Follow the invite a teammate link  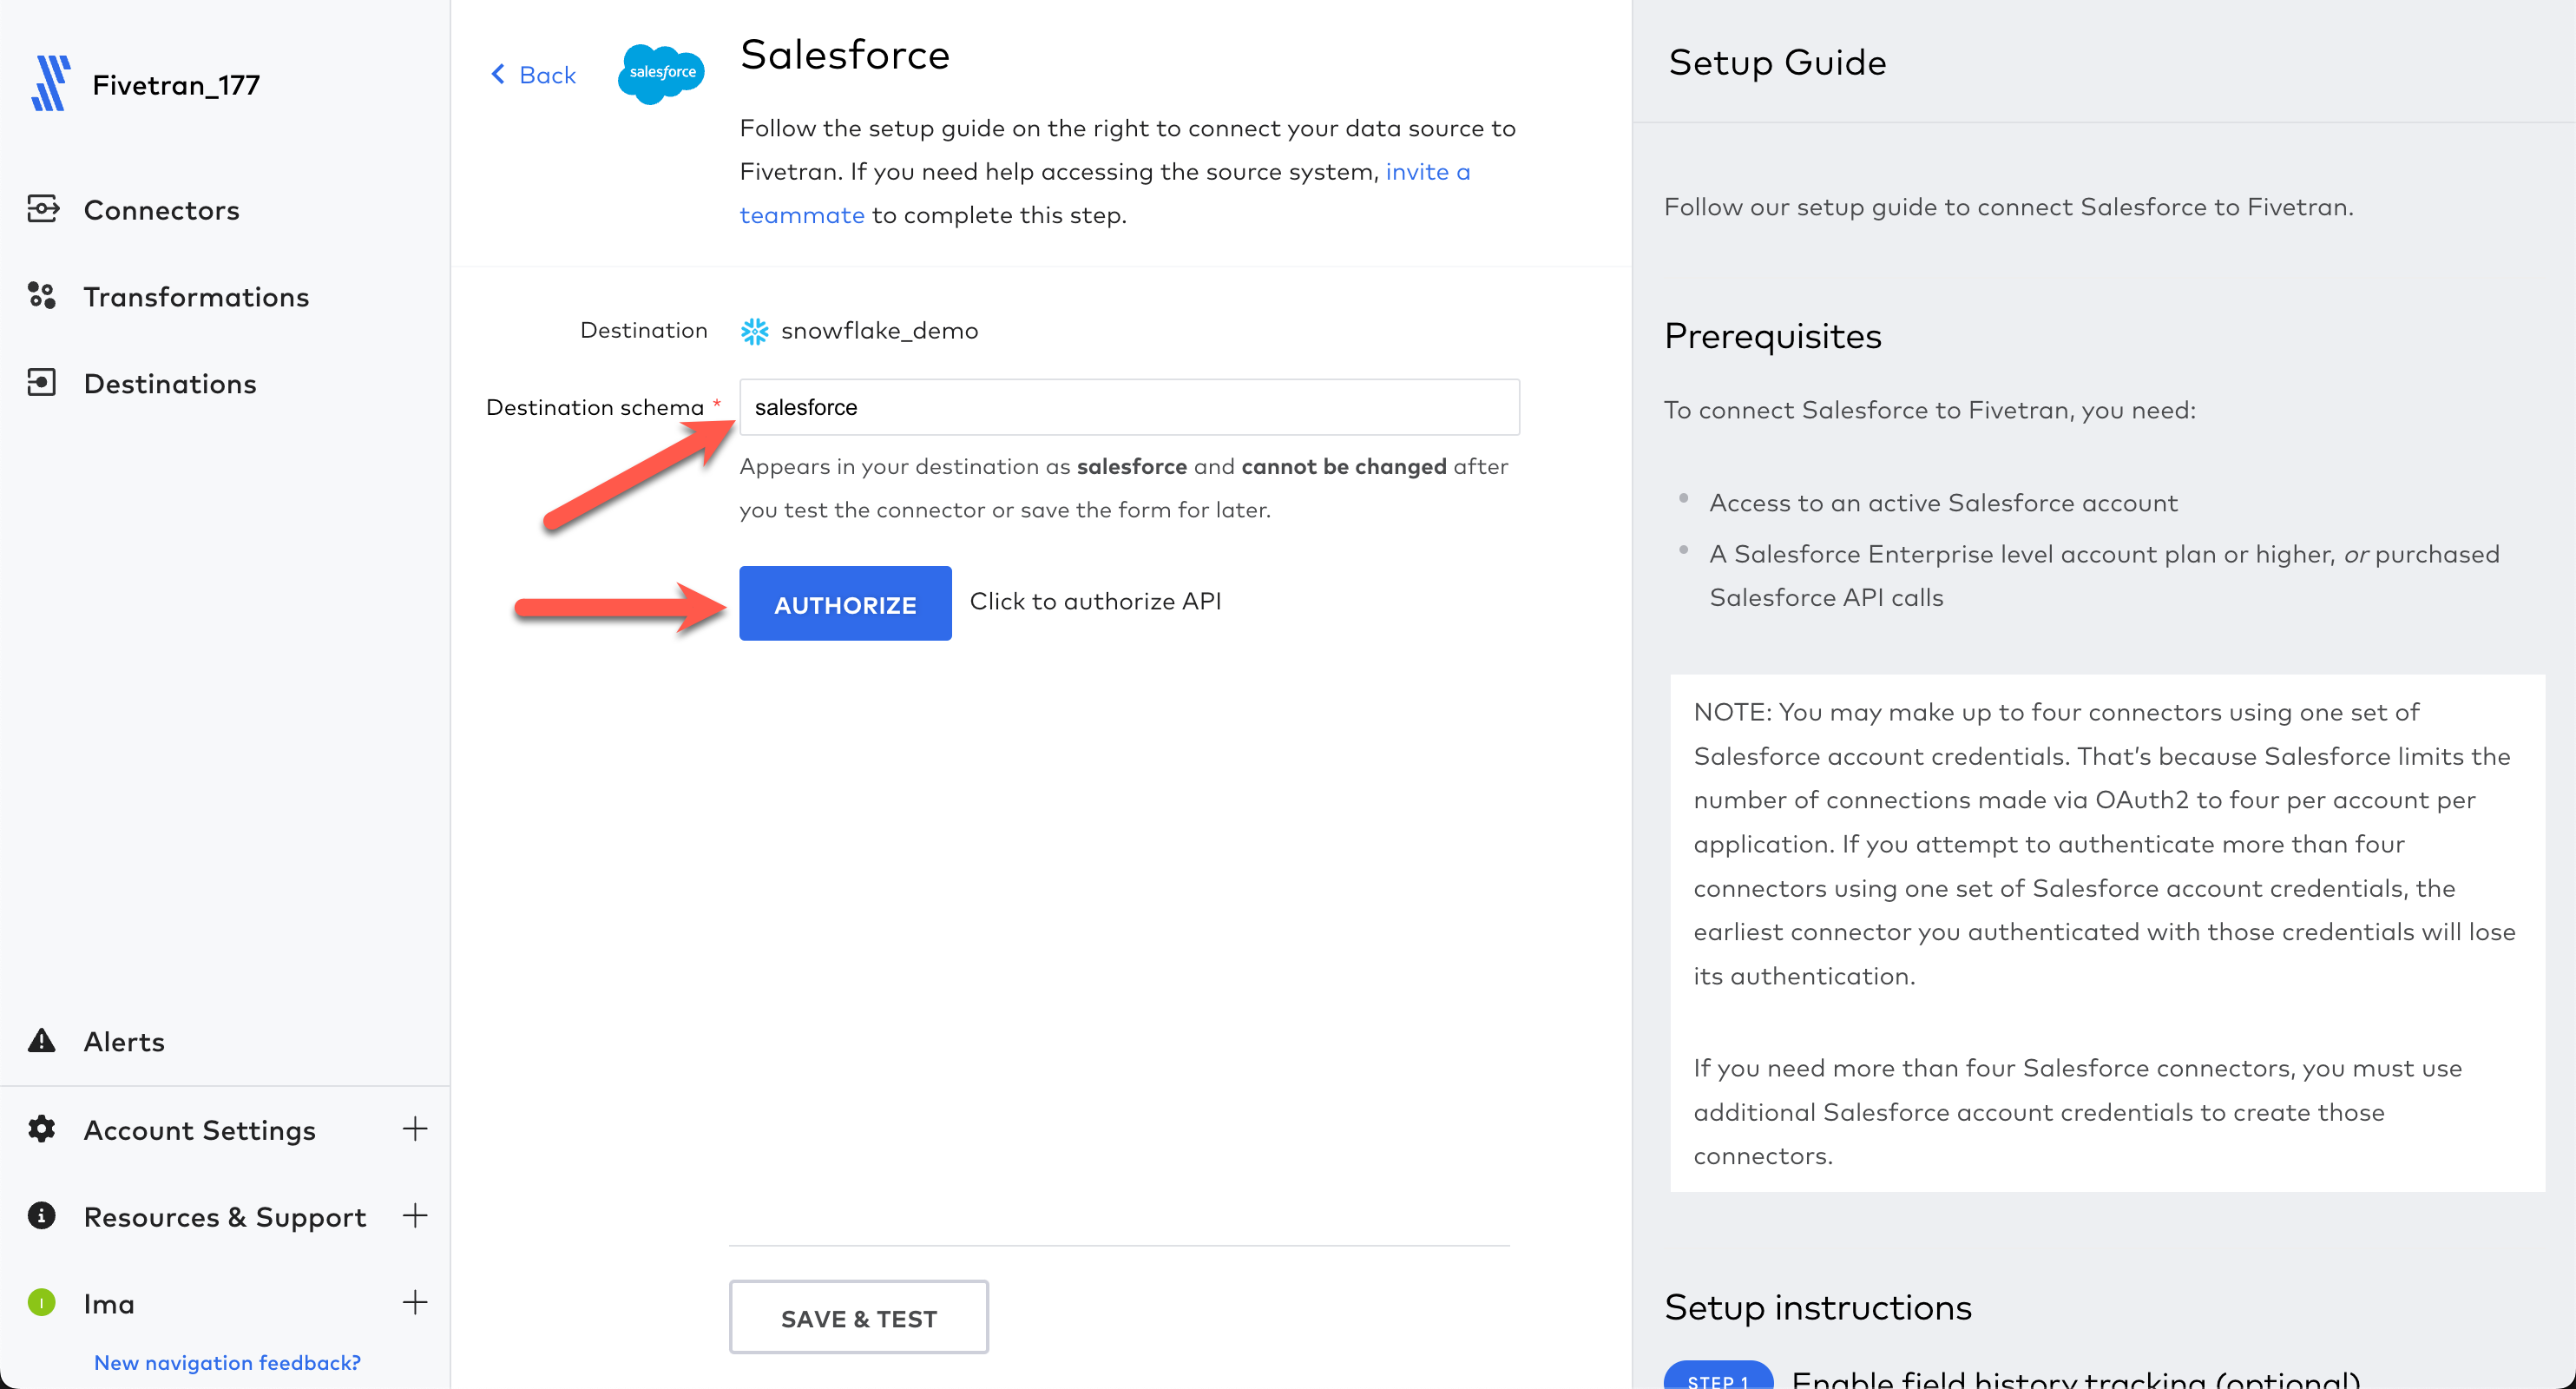(1427, 172)
